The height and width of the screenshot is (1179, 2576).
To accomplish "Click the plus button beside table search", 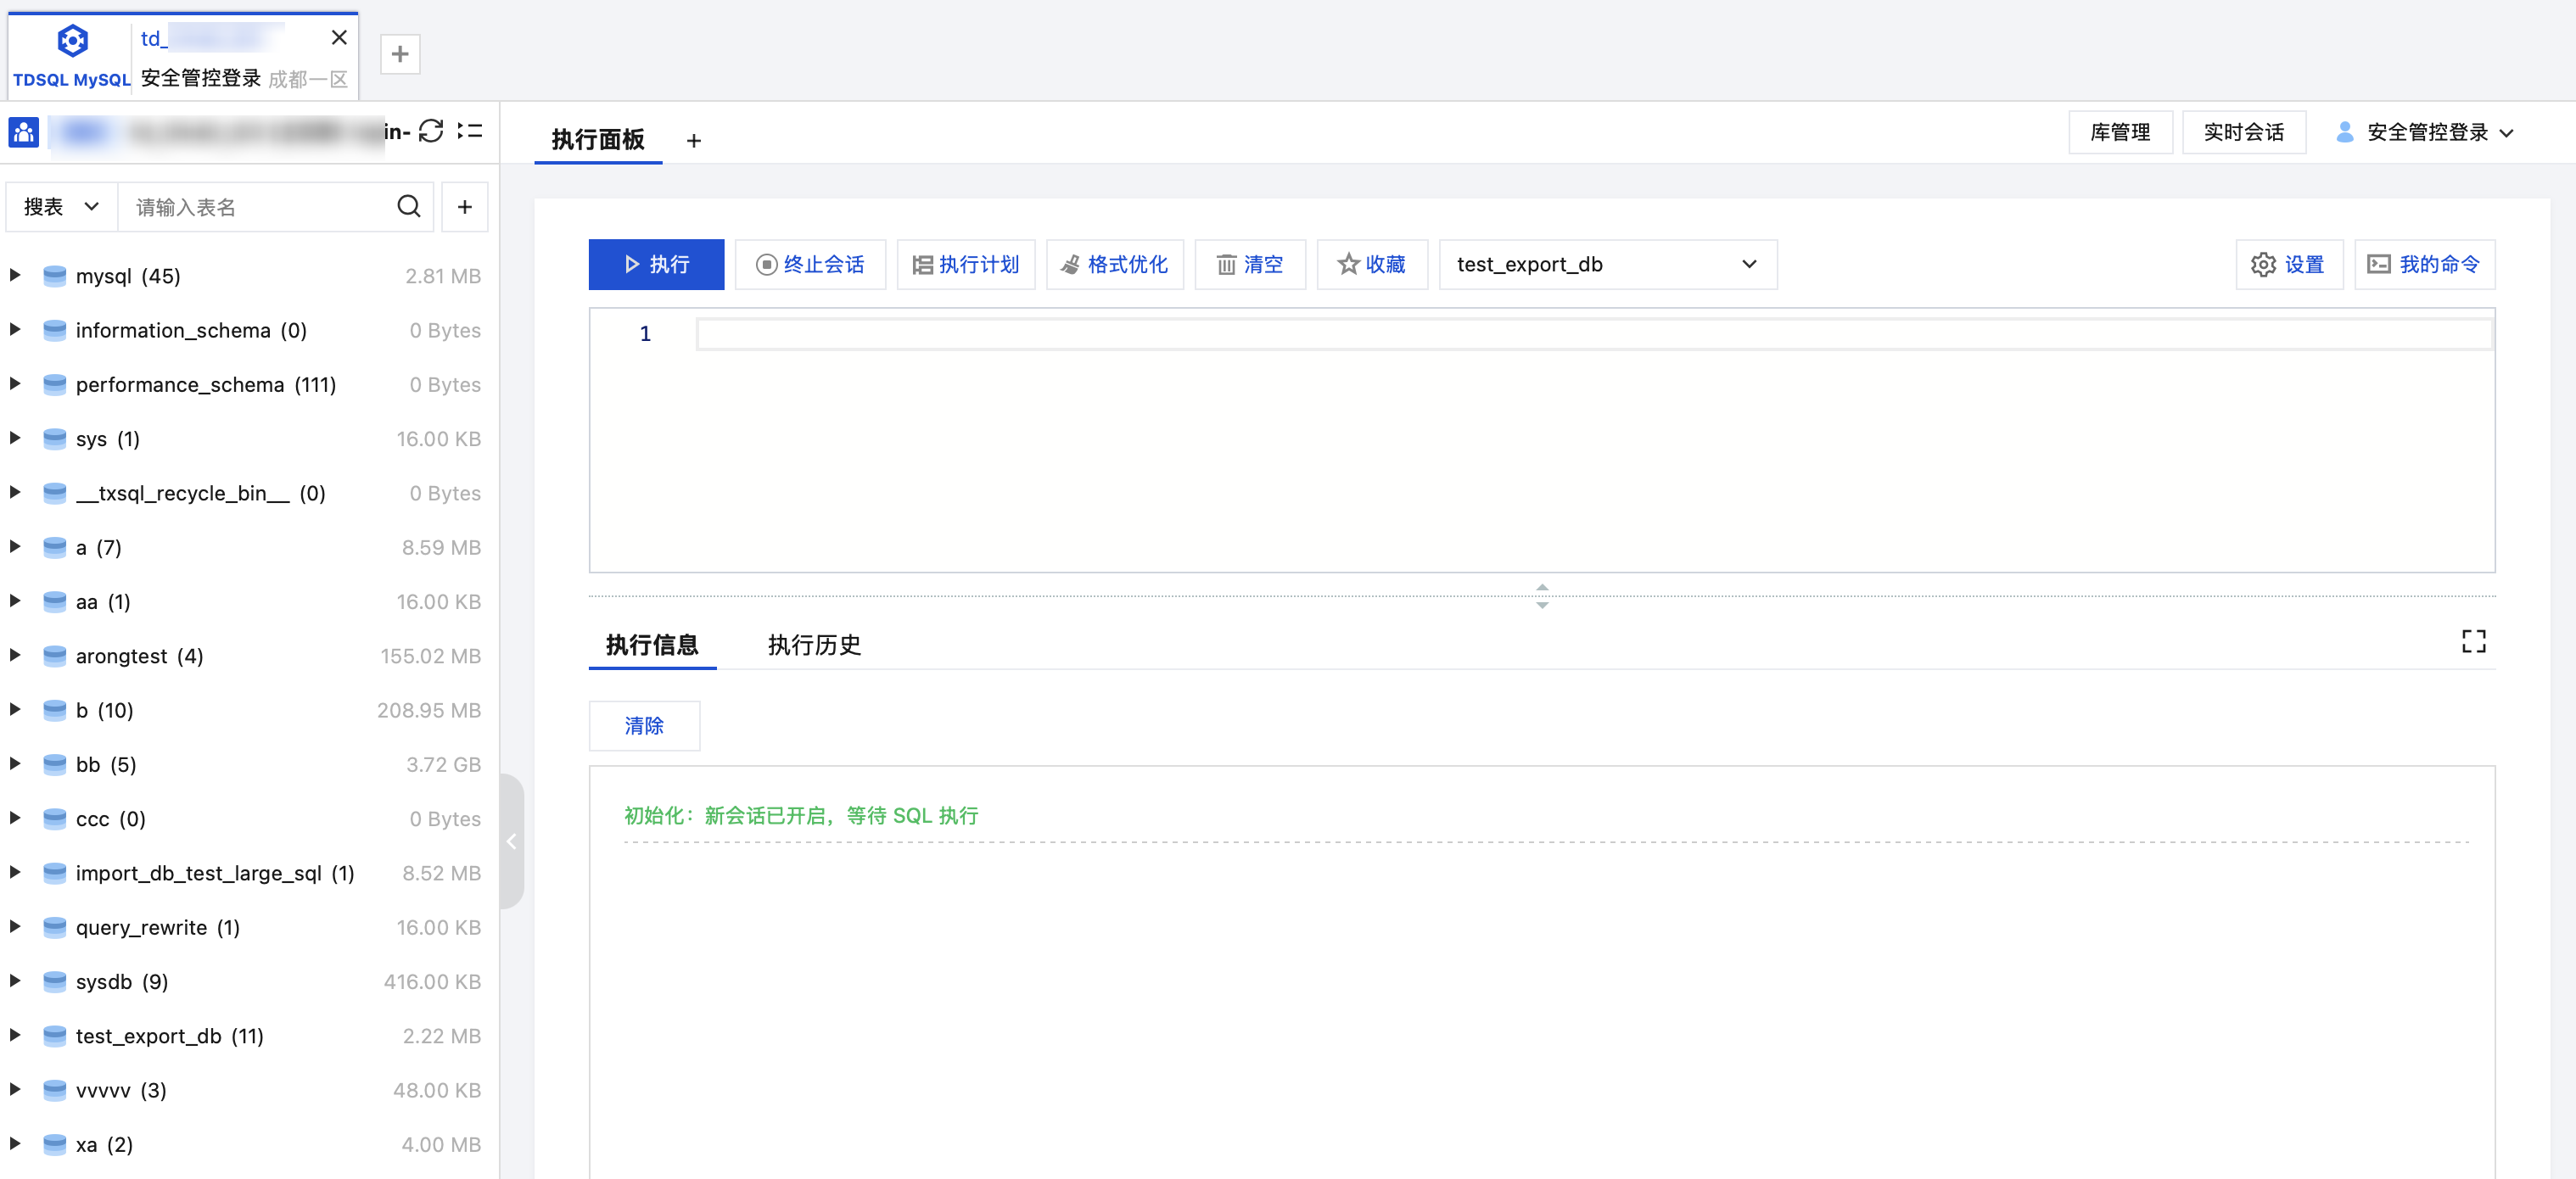I will 464,207.
